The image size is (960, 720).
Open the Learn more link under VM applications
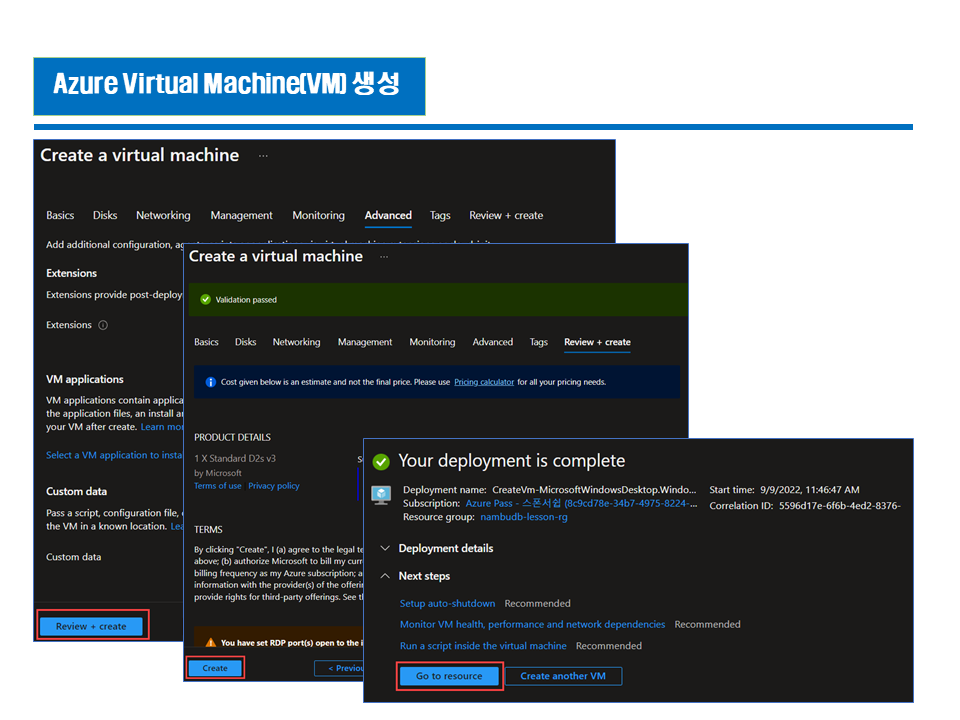point(162,427)
